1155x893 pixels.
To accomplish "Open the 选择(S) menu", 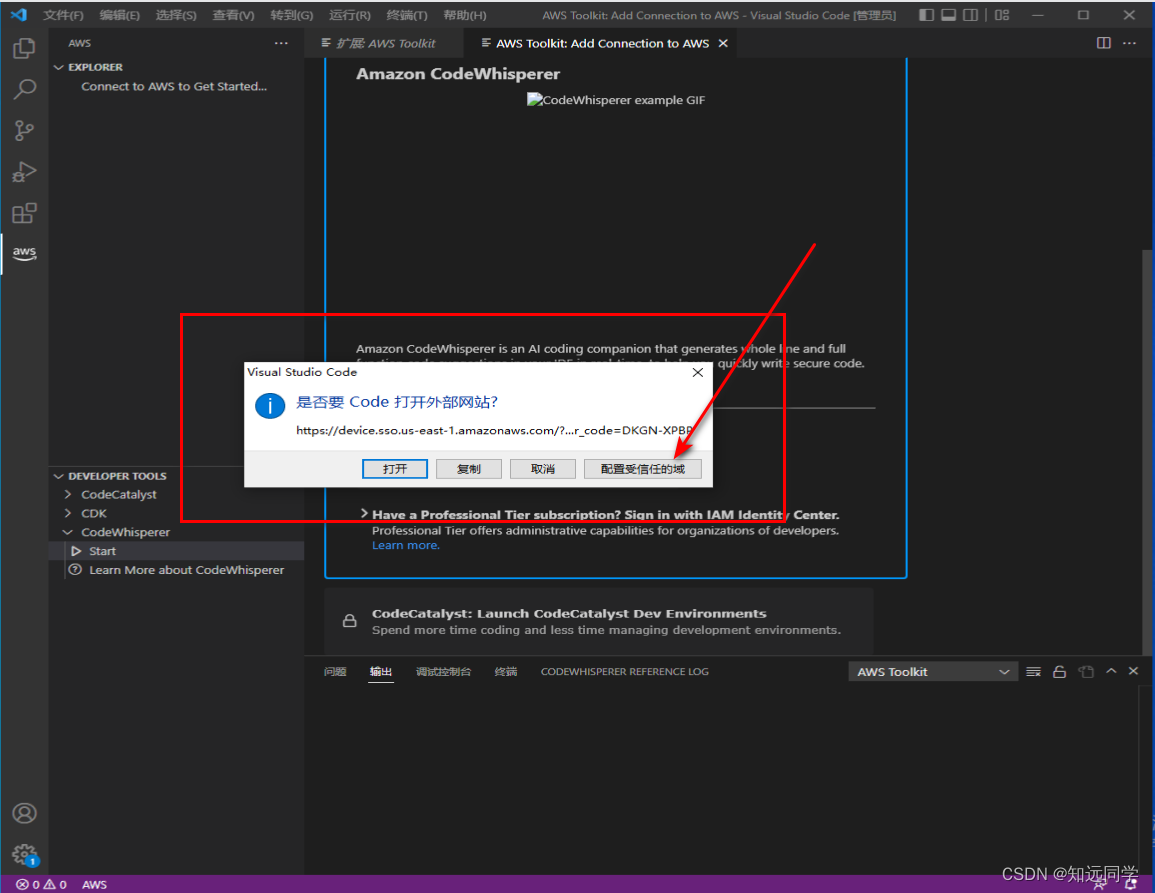I will (176, 15).
